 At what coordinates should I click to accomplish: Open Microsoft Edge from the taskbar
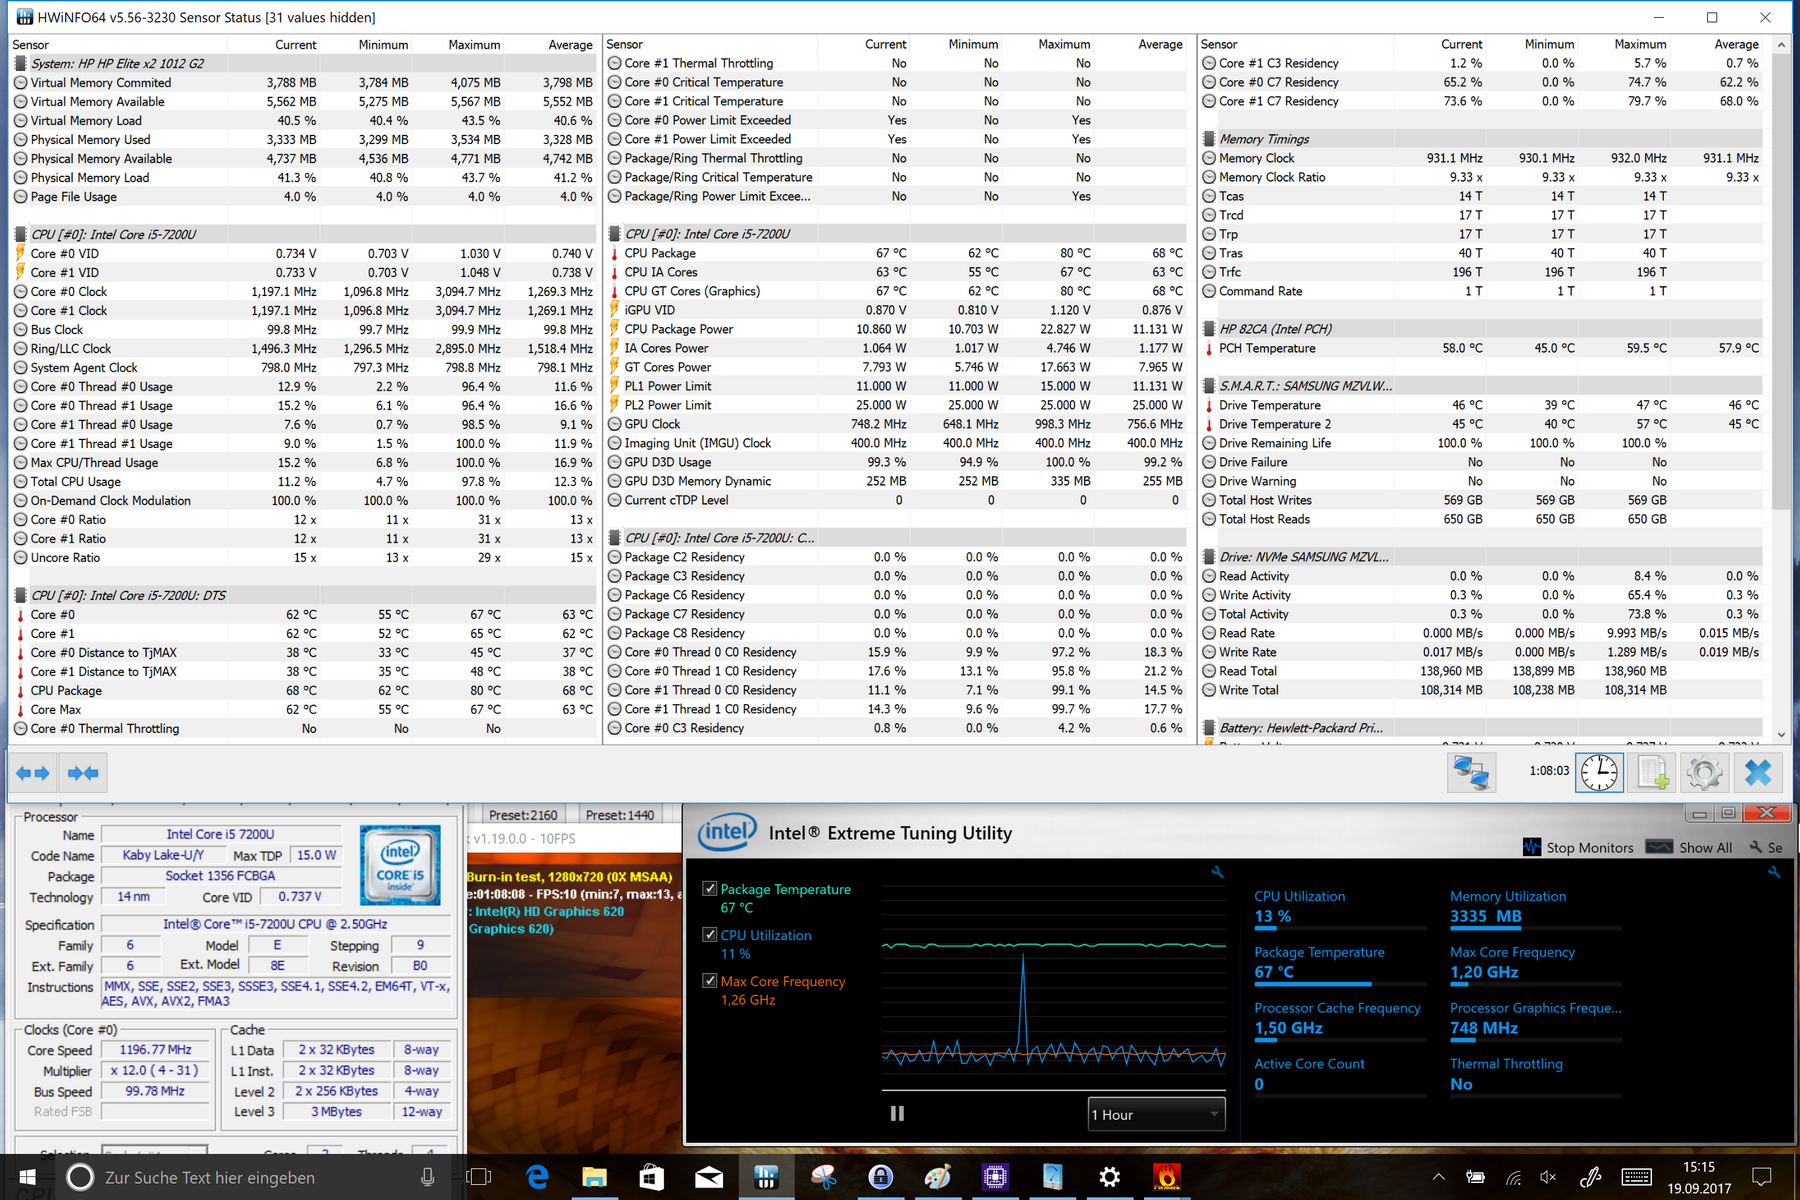coord(537,1178)
